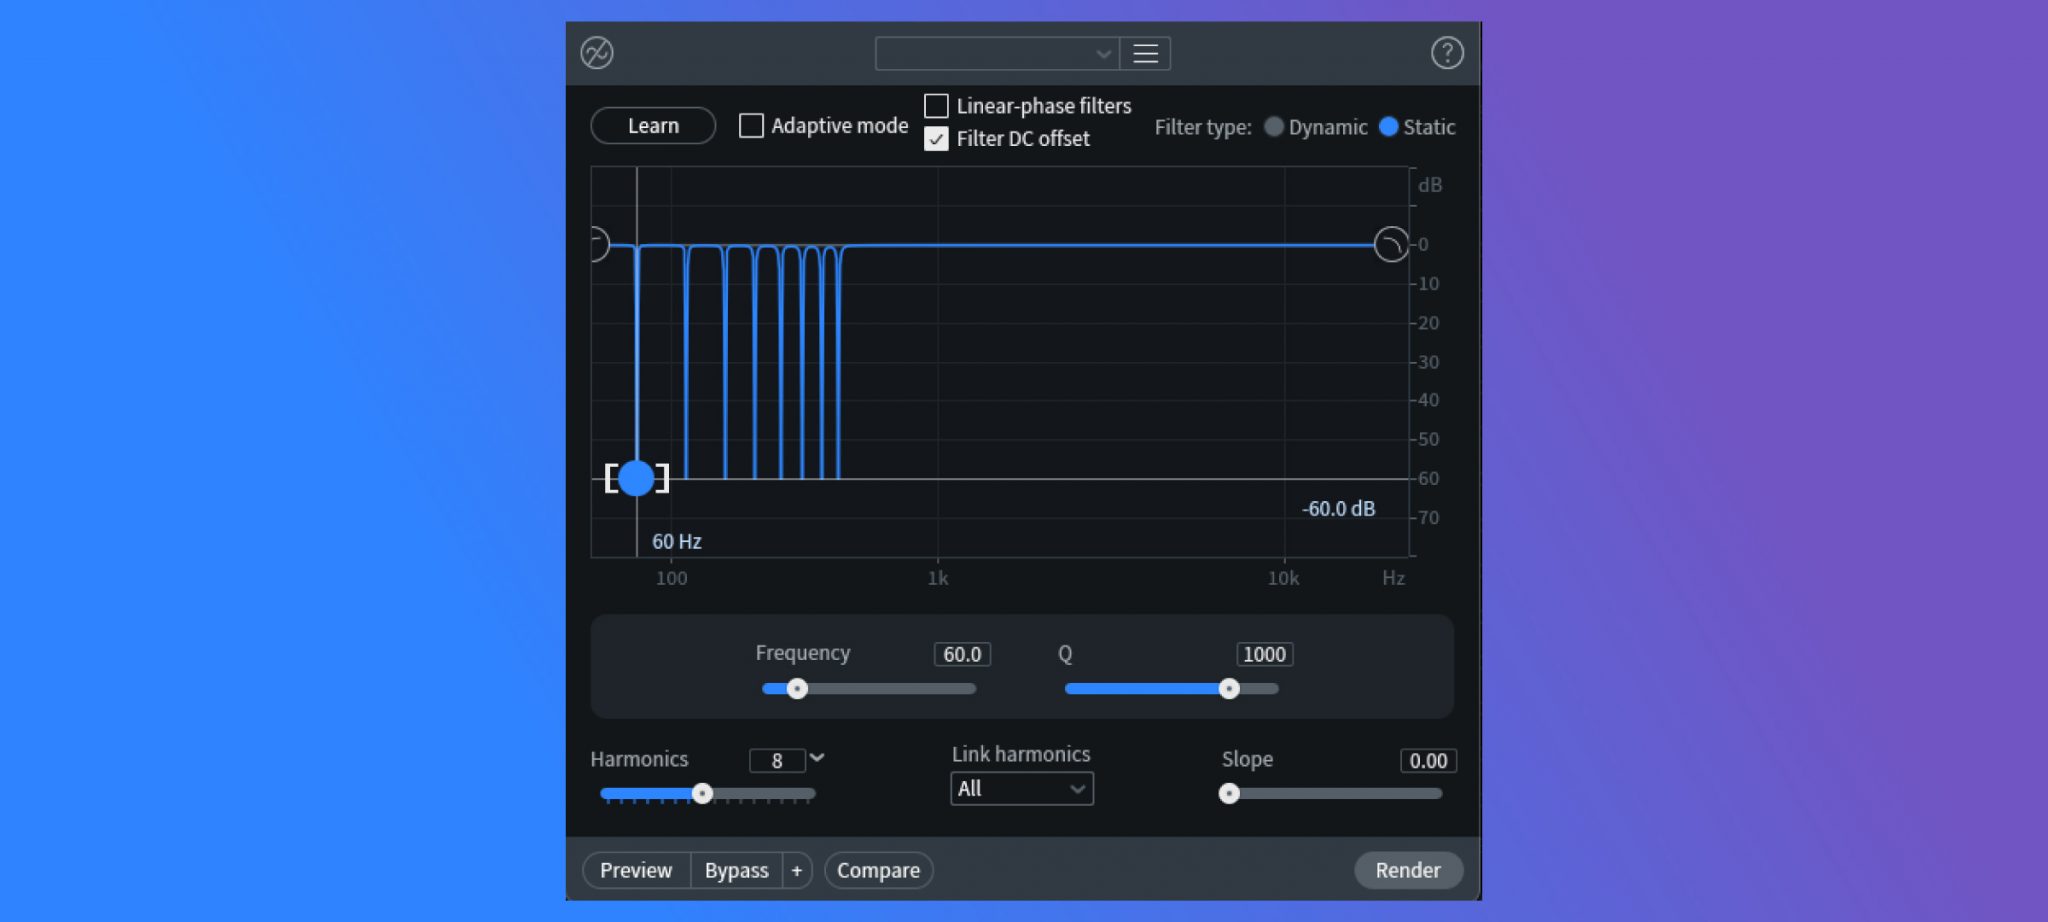2048x922 pixels.
Task: Click the plus icon beside Bypass
Action: coord(797,870)
